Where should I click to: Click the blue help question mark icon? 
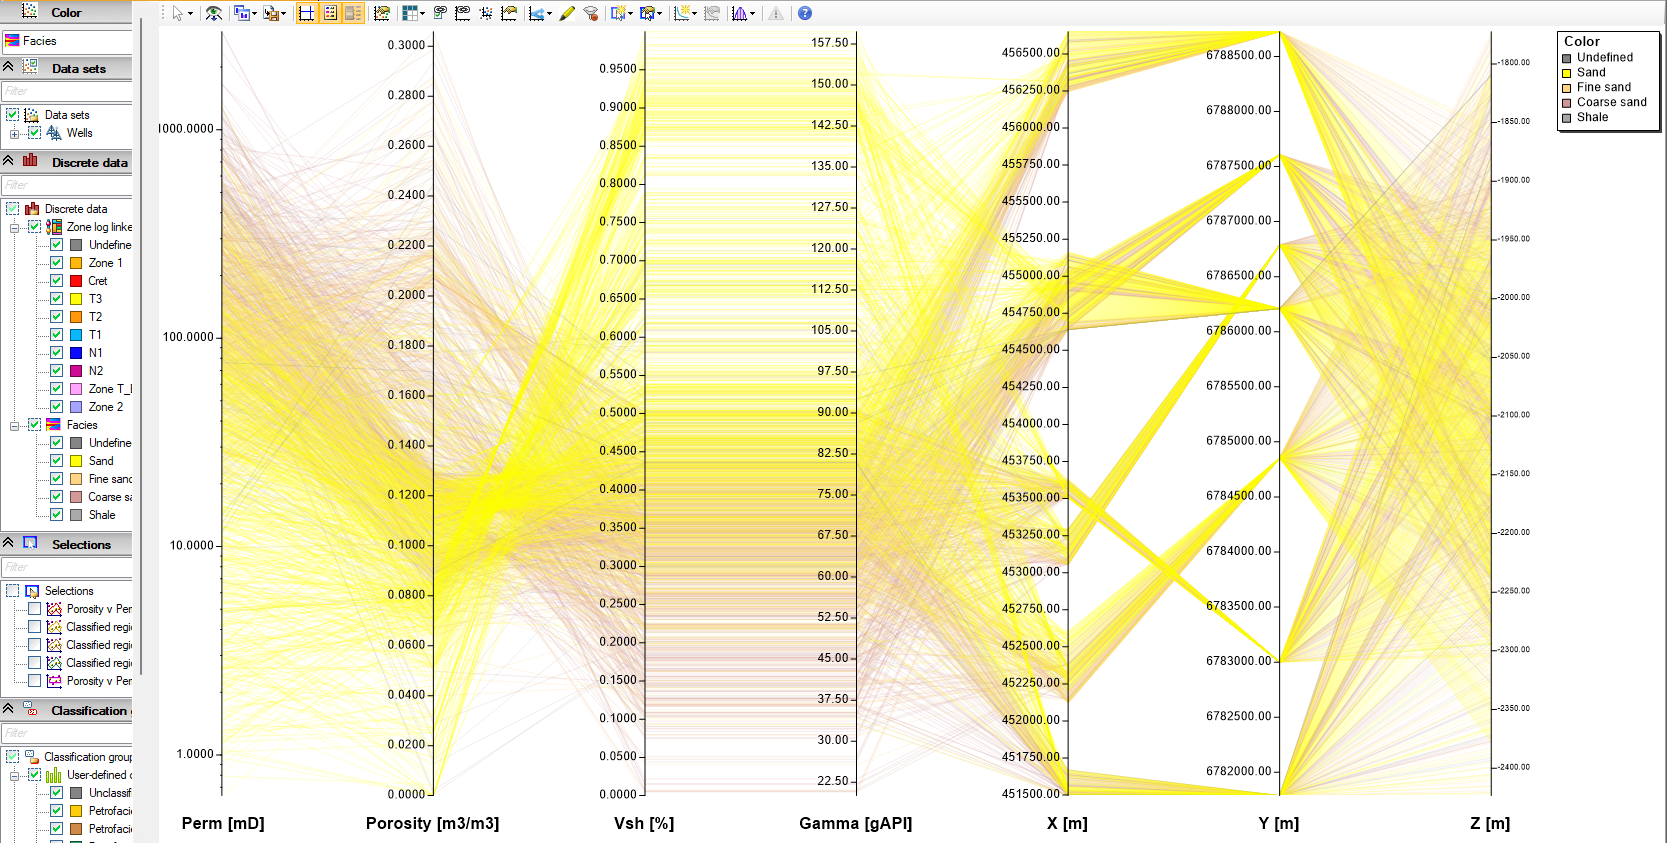(805, 13)
